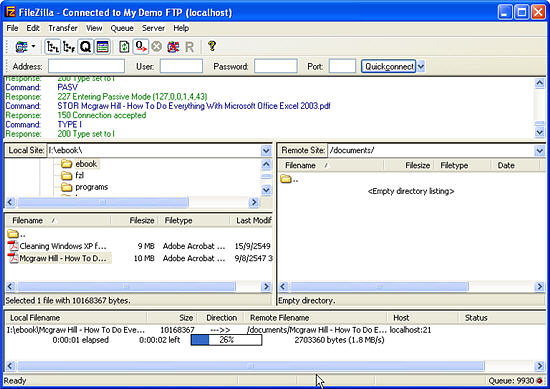Viewport: 550px width, 389px height.
Task: Expand the Local Site path dropdown
Action: (266, 150)
